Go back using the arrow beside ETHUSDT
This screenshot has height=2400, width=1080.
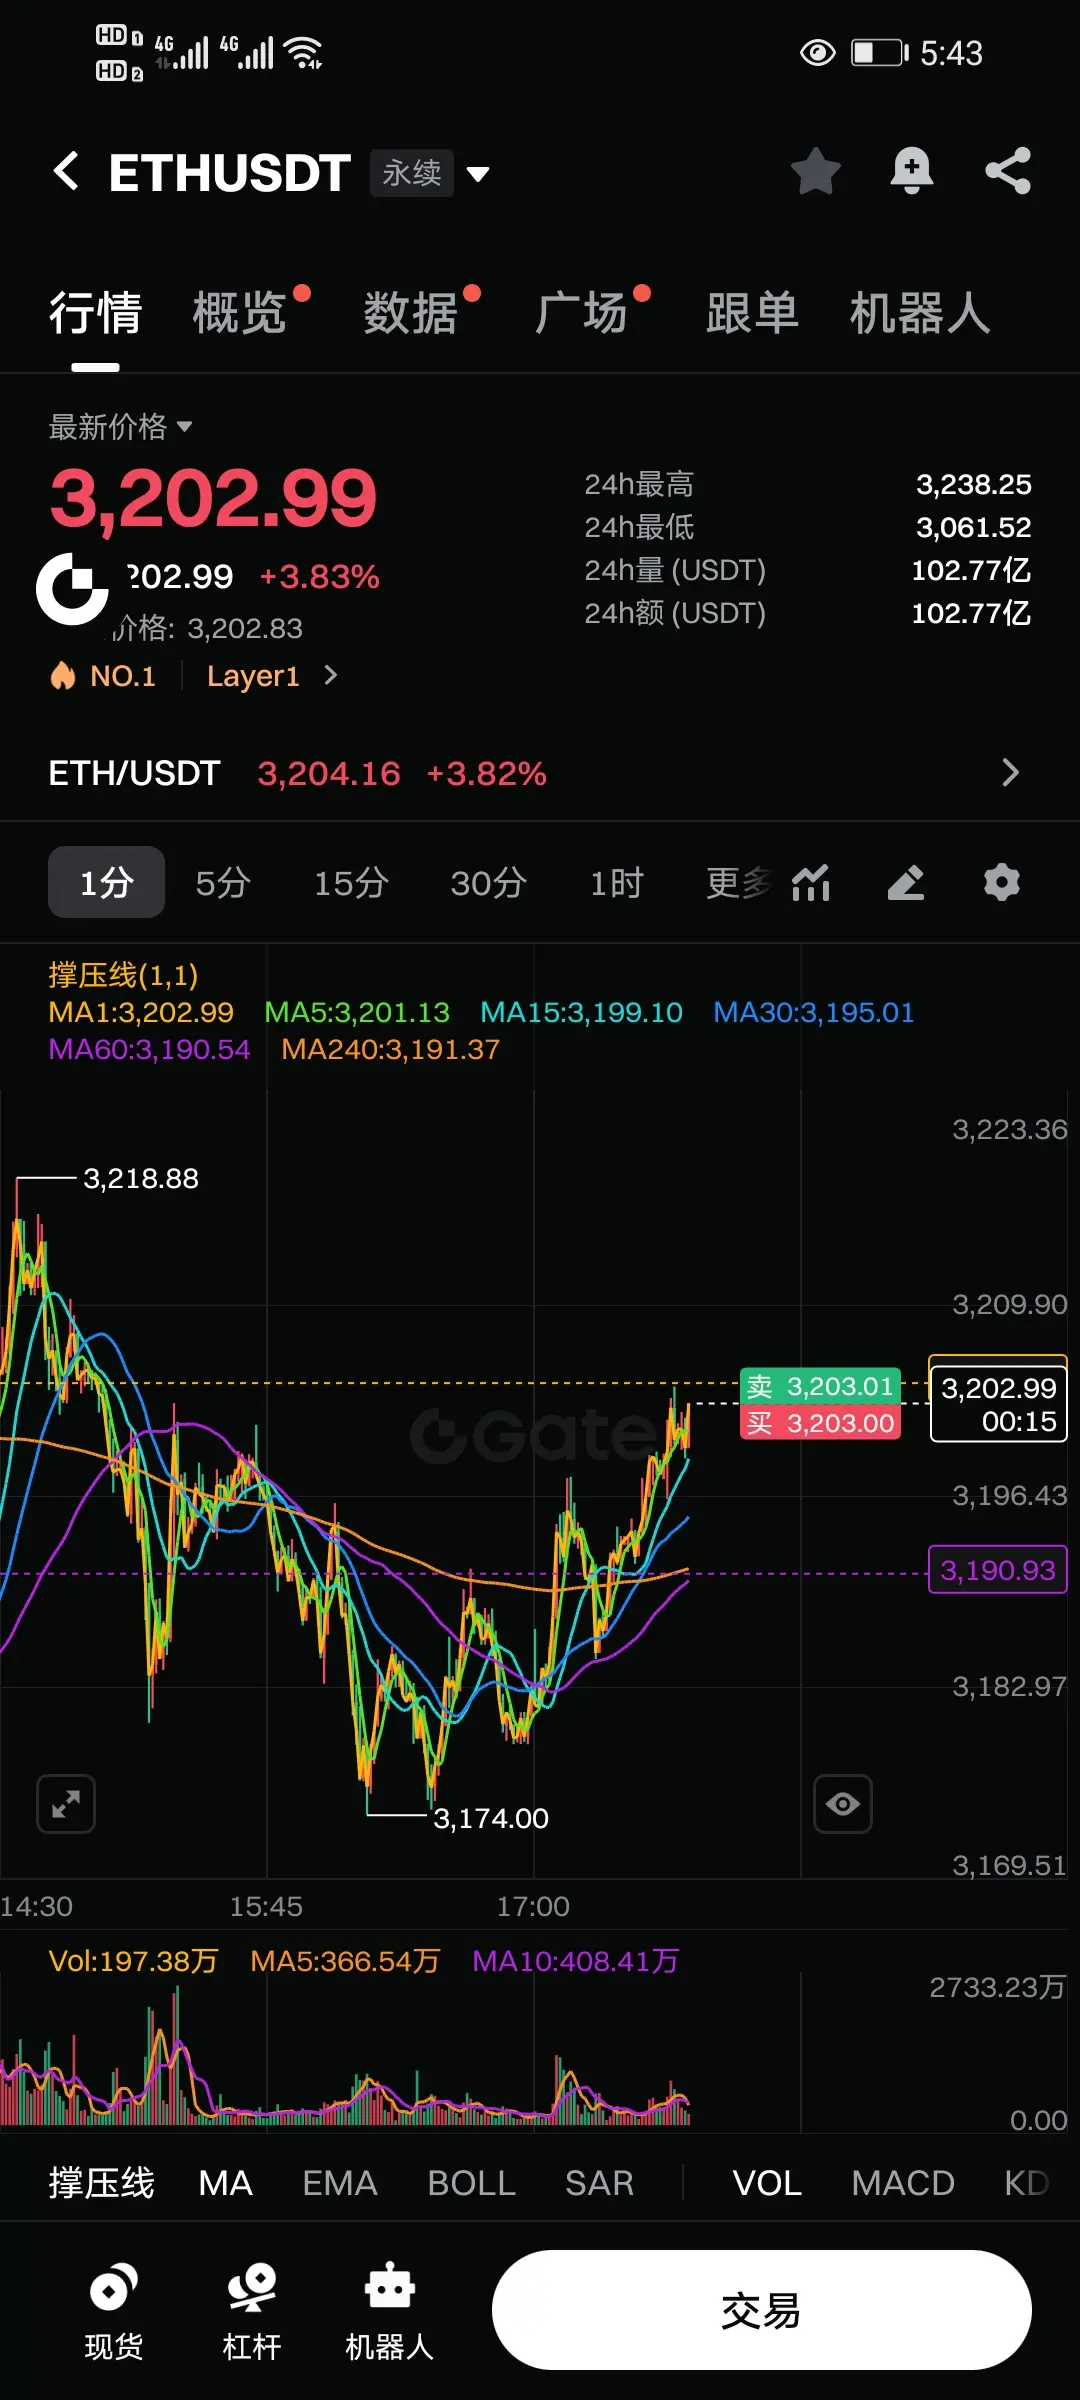click(66, 171)
